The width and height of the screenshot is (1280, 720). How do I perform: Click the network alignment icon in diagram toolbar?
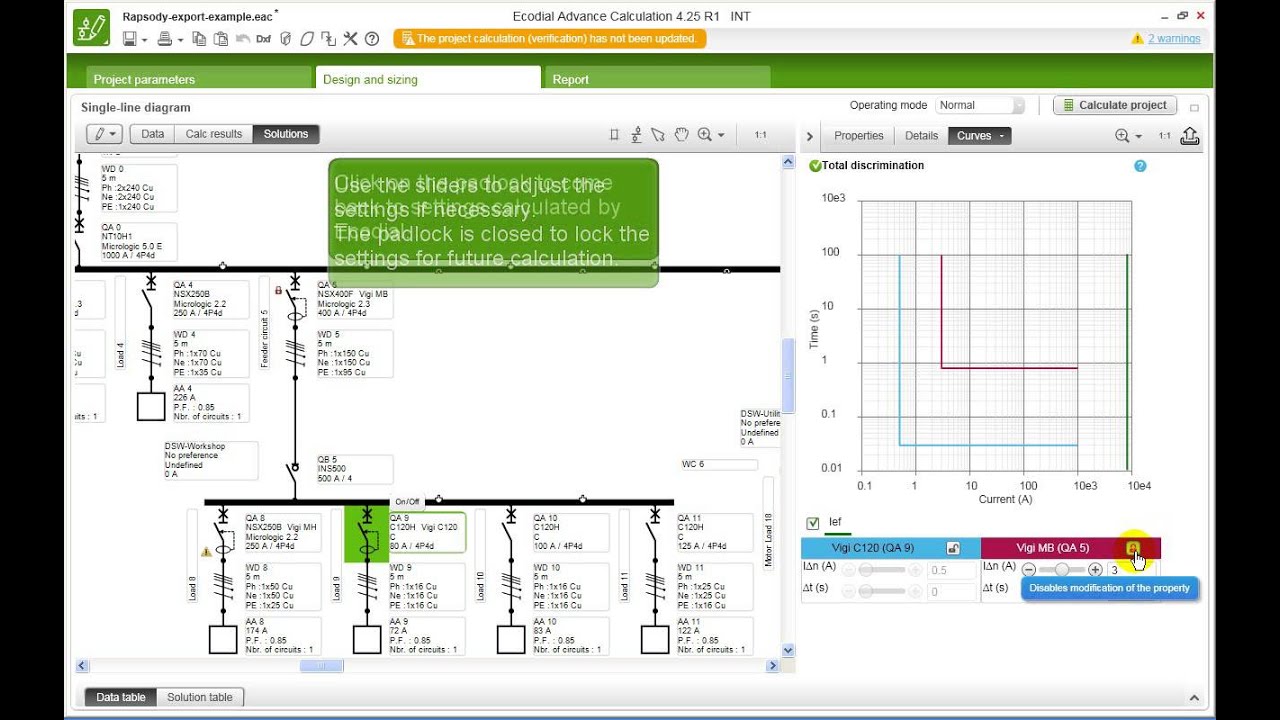636,135
